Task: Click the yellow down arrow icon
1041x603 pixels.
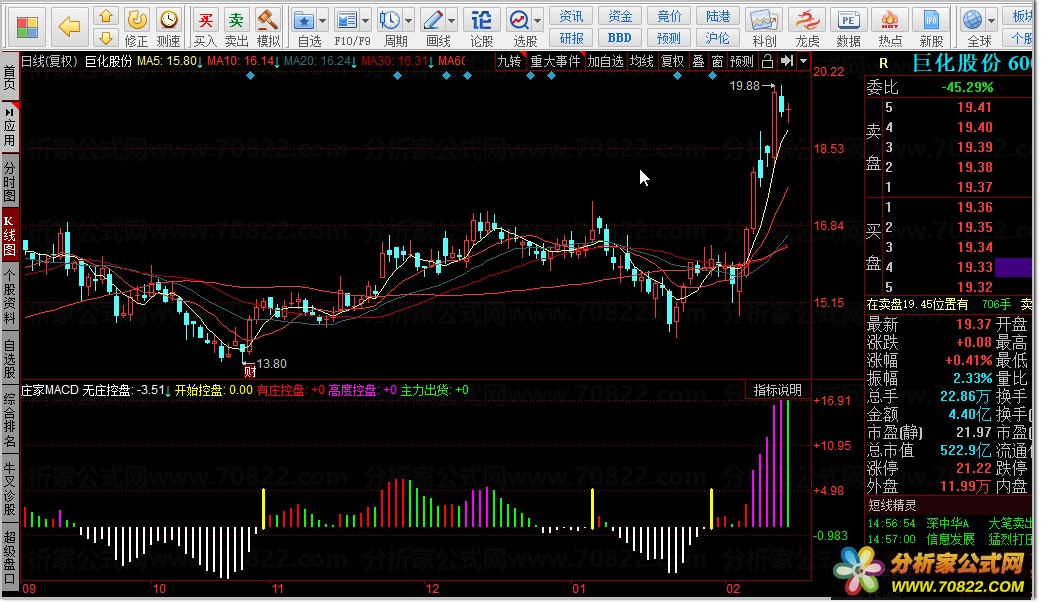Action: point(106,37)
